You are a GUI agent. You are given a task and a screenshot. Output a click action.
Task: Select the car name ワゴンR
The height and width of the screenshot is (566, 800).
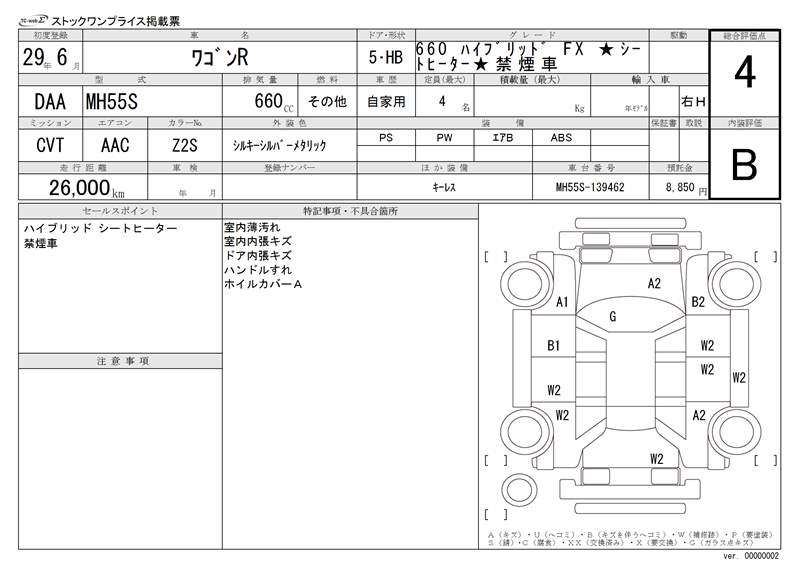(220, 57)
